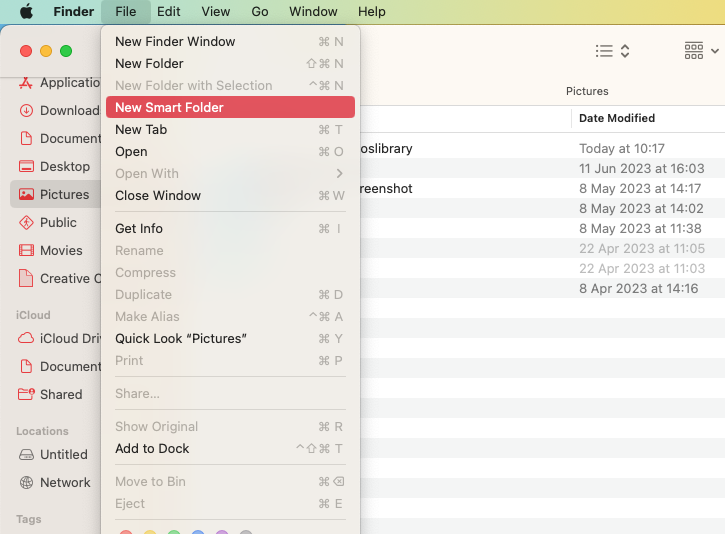The image size is (725, 534).
Task: Choose New Finder Window
Action: click(230, 42)
